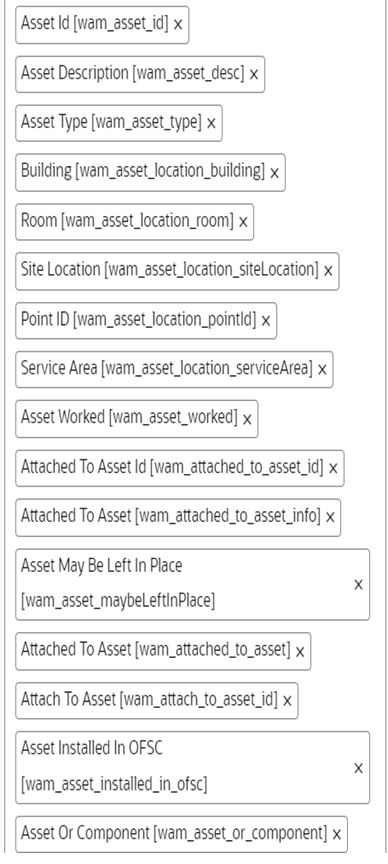Screen dimensions: 388x864
Task: Select the Asset Id label text
Action: (94, 24)
